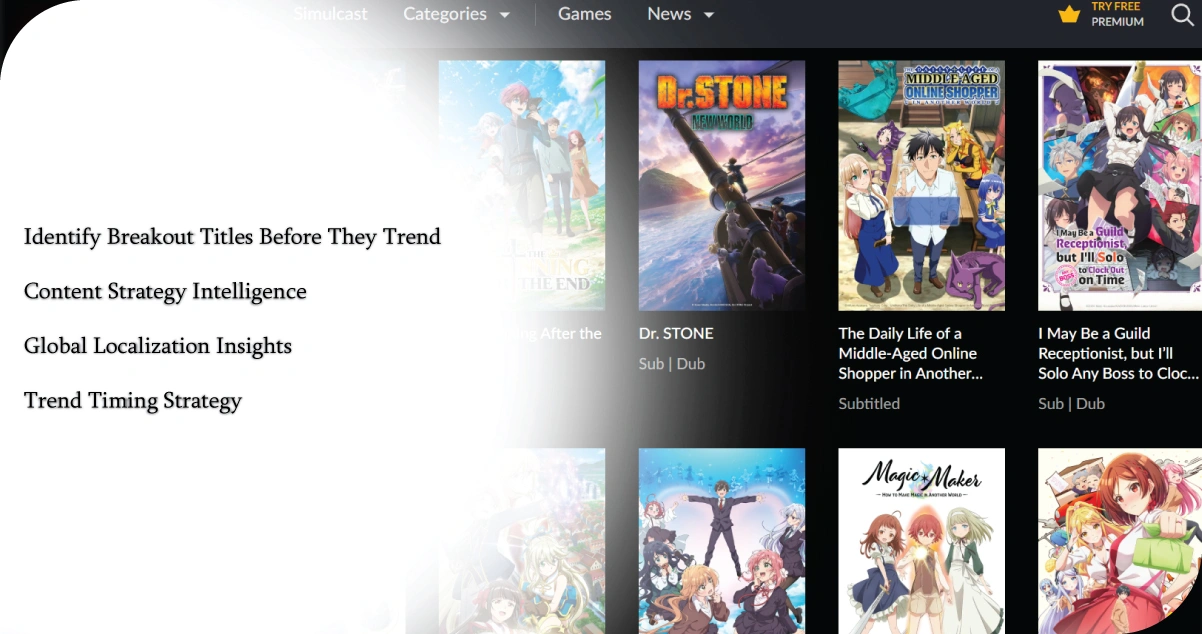The width and height of the screenshot is (1202, 634).
Task: Expand the News dropdown arrow
Action: point(709,15)
